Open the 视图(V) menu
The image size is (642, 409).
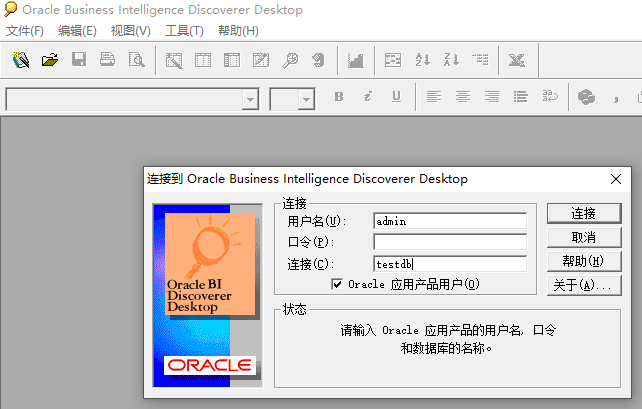click(x=131, y=31)
